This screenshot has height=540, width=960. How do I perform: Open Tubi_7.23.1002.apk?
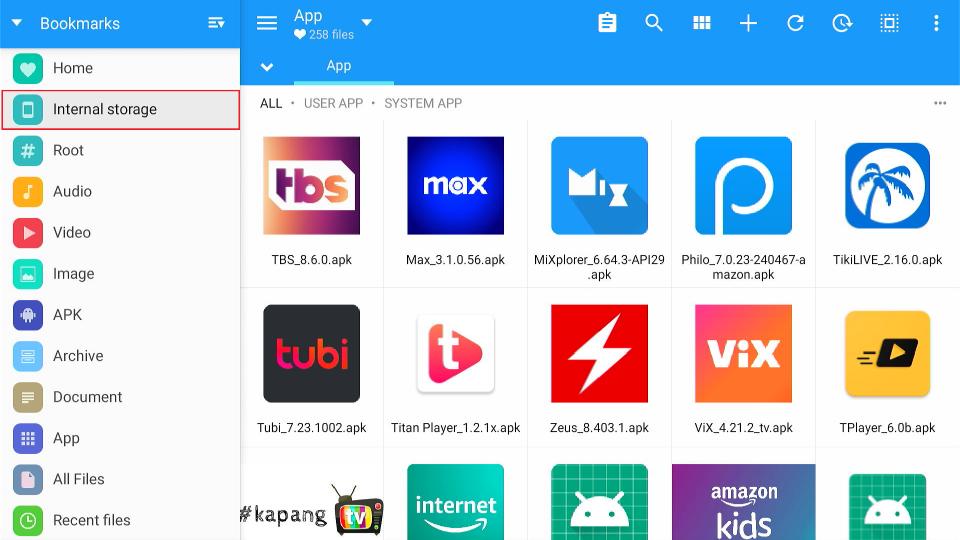click(312, 367)
